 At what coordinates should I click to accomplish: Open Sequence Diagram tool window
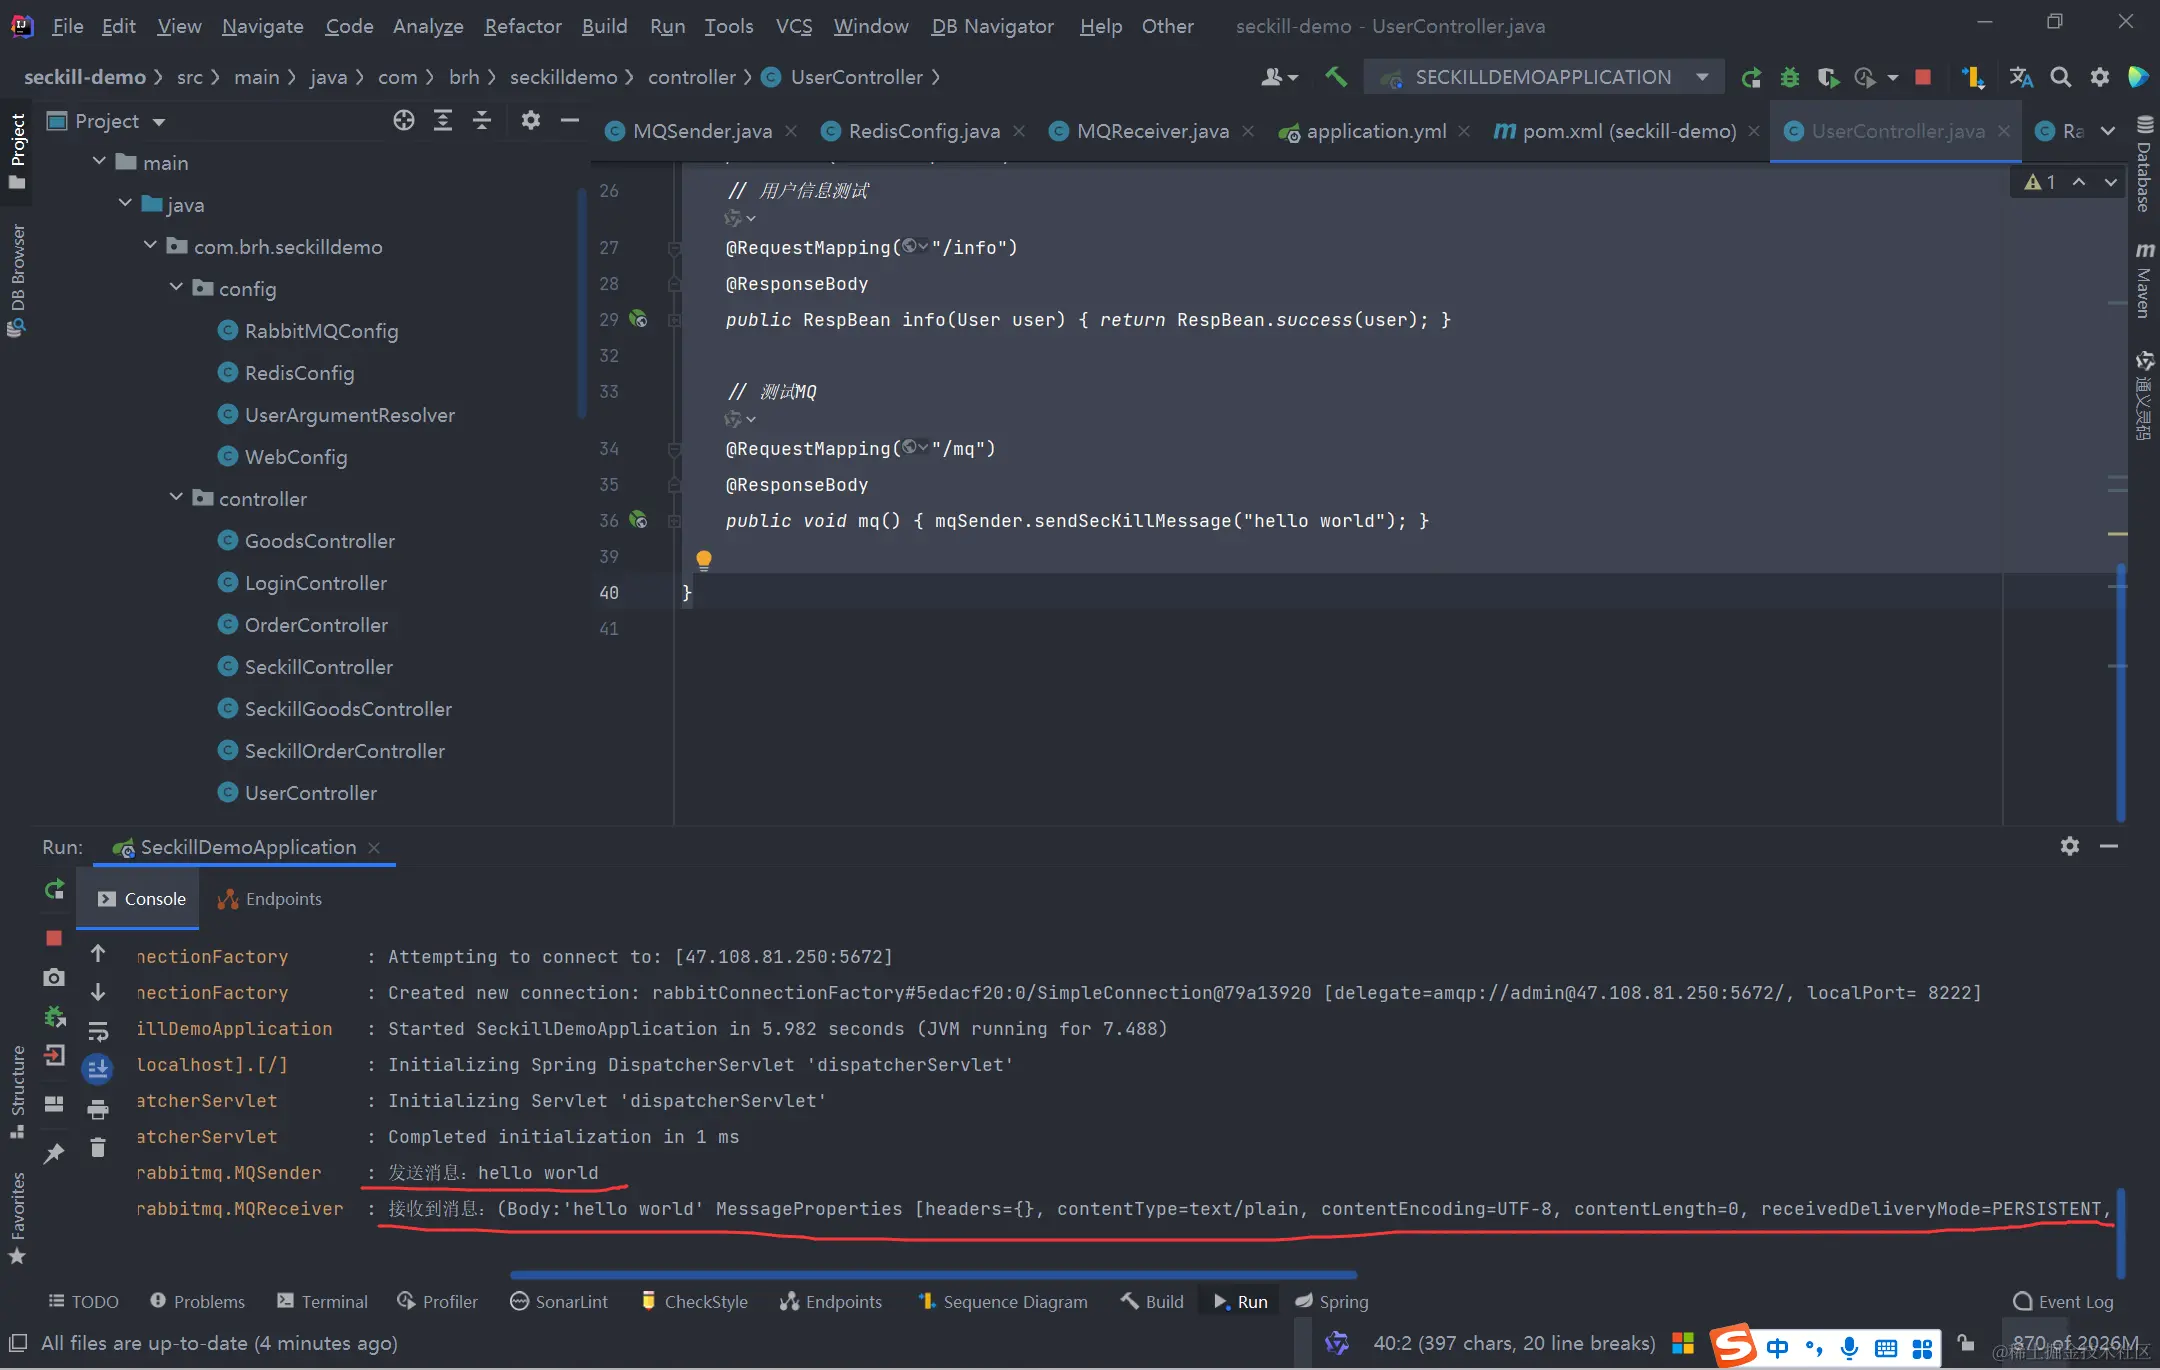pos(1002,1301)
